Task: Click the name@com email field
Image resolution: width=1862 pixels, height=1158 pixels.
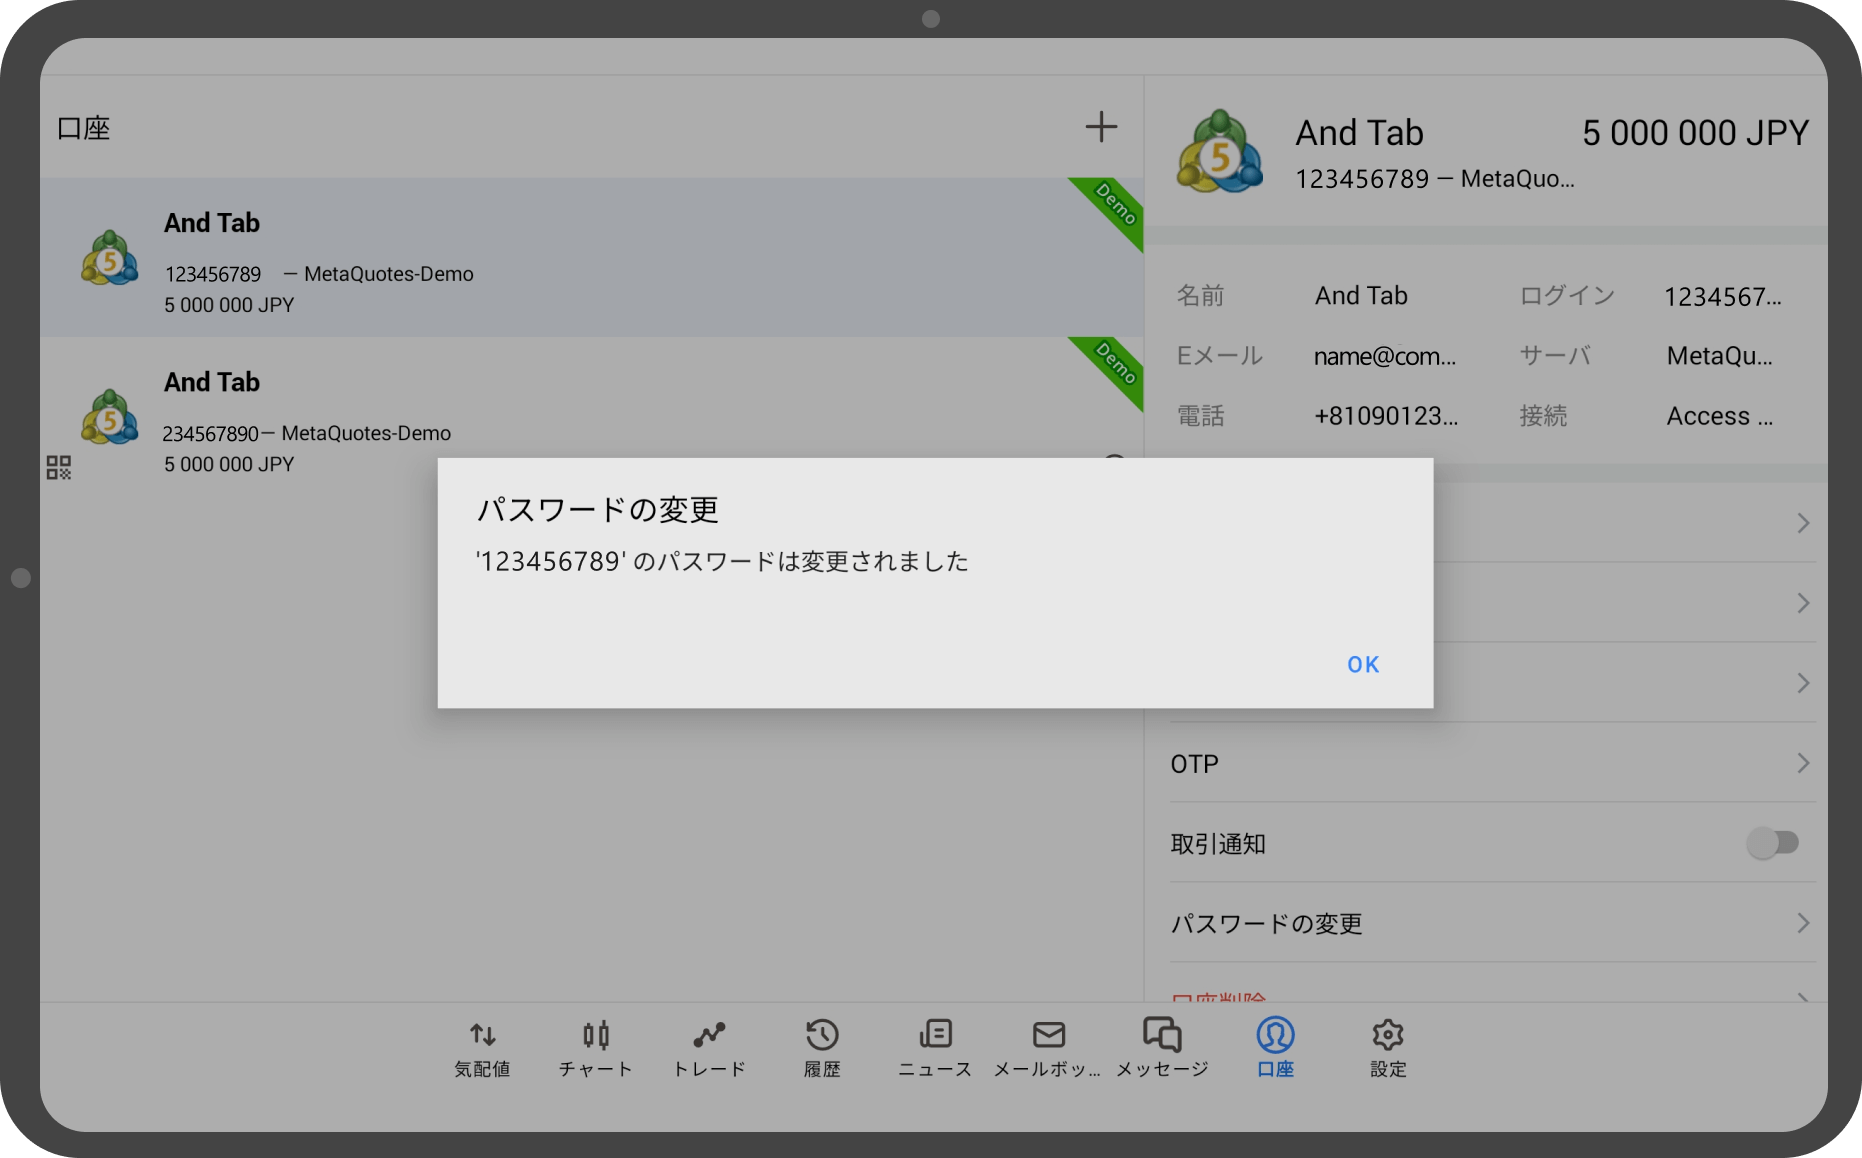Action: point(1384,355)
